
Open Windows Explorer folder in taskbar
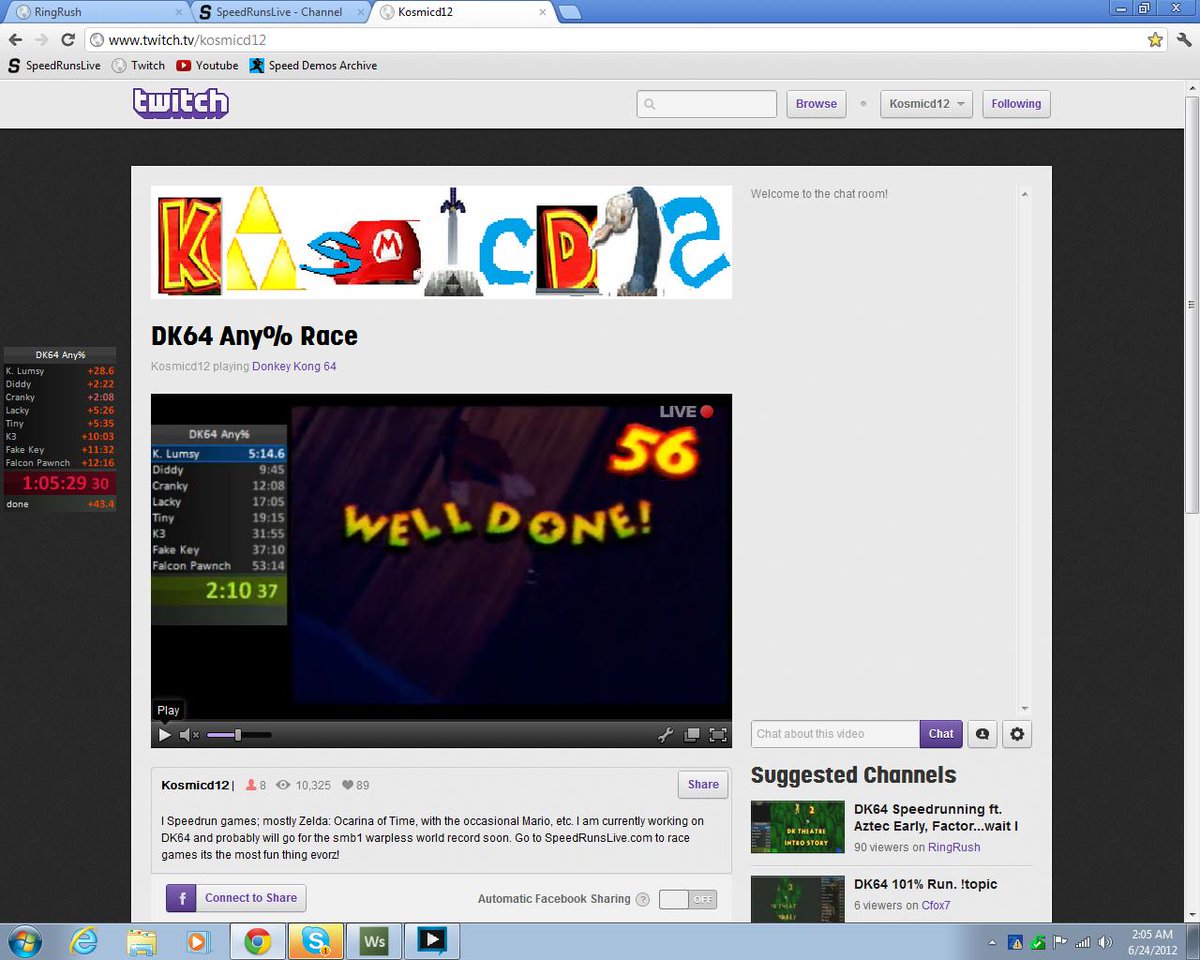(141, 942)
